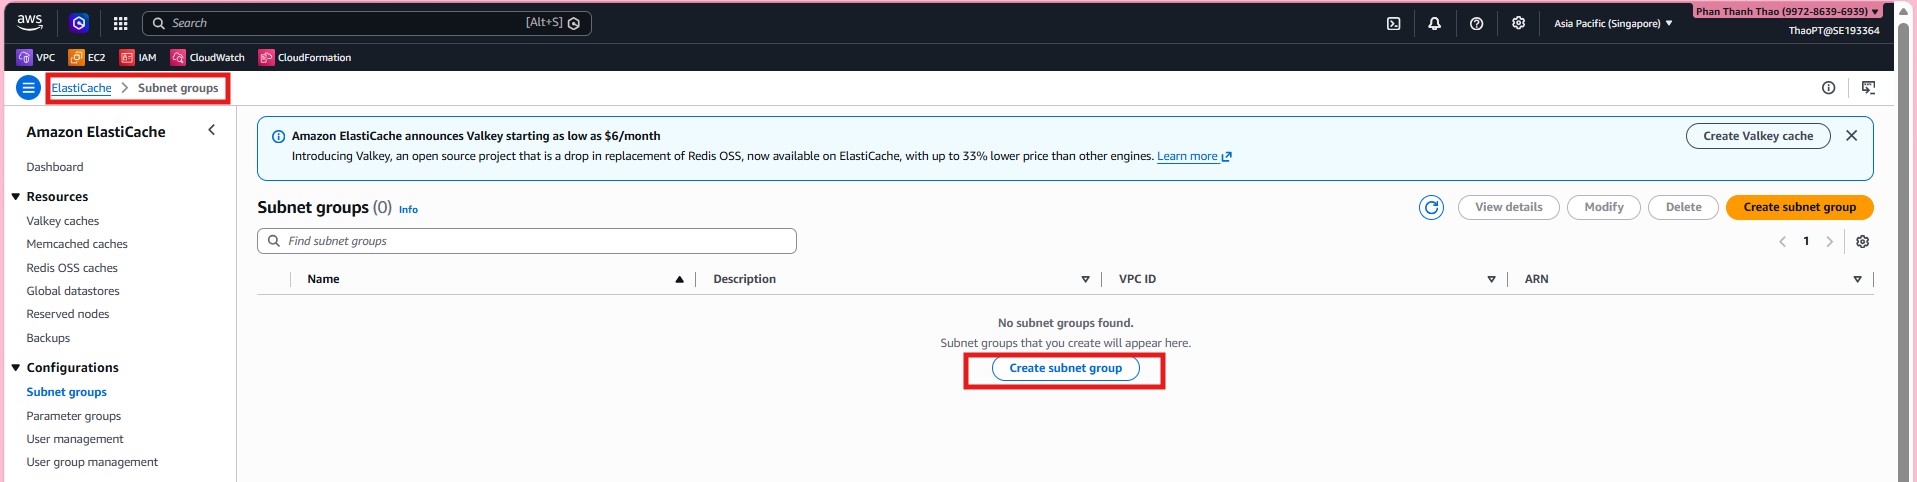Follow the Learn more link
This screenshot has width=1917, height=482.
tap(1187, 156)
